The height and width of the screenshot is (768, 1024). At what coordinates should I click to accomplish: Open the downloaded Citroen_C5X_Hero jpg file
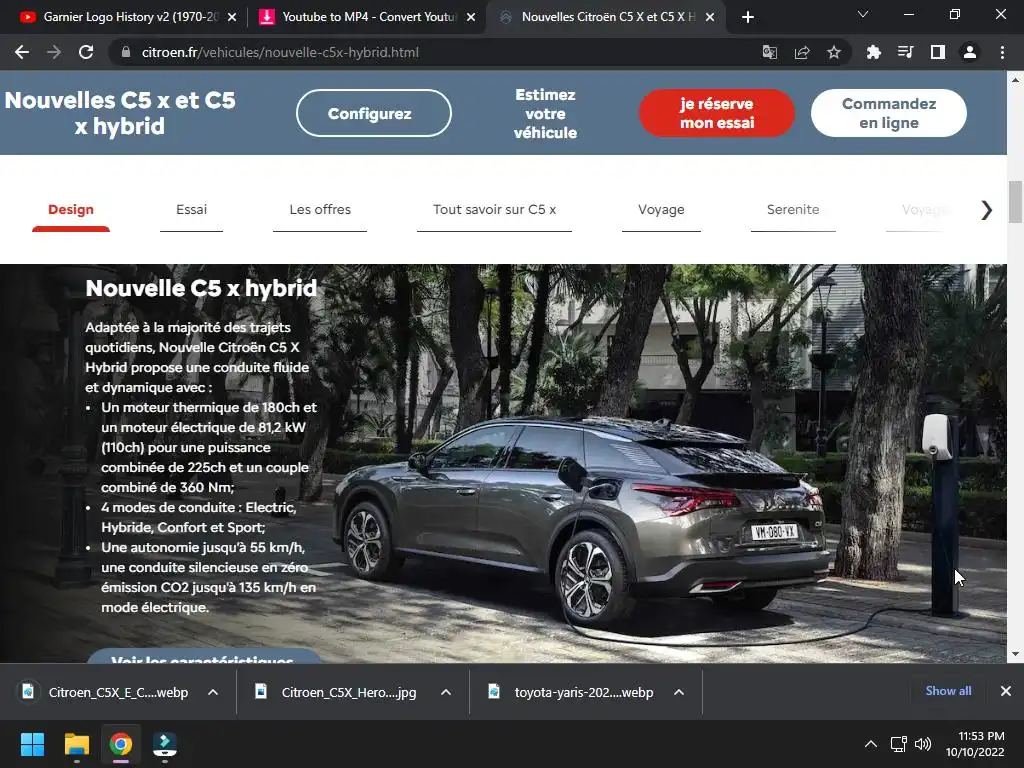point(338,692)
